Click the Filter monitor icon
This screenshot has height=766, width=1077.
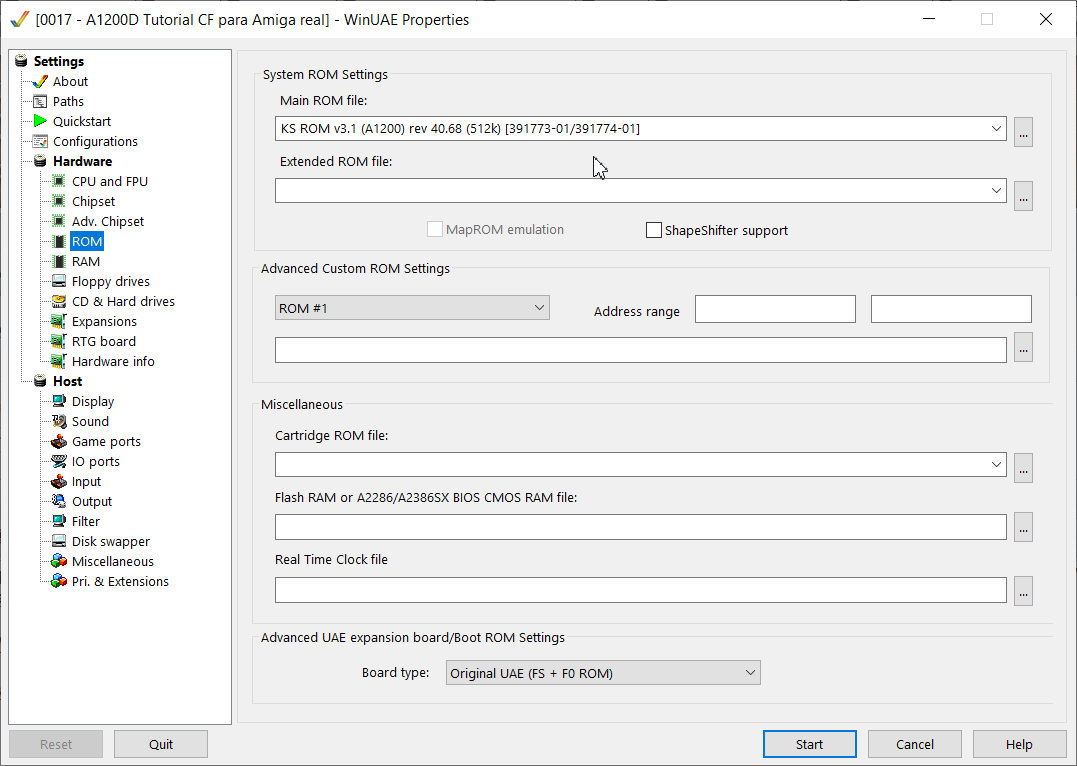59,521
